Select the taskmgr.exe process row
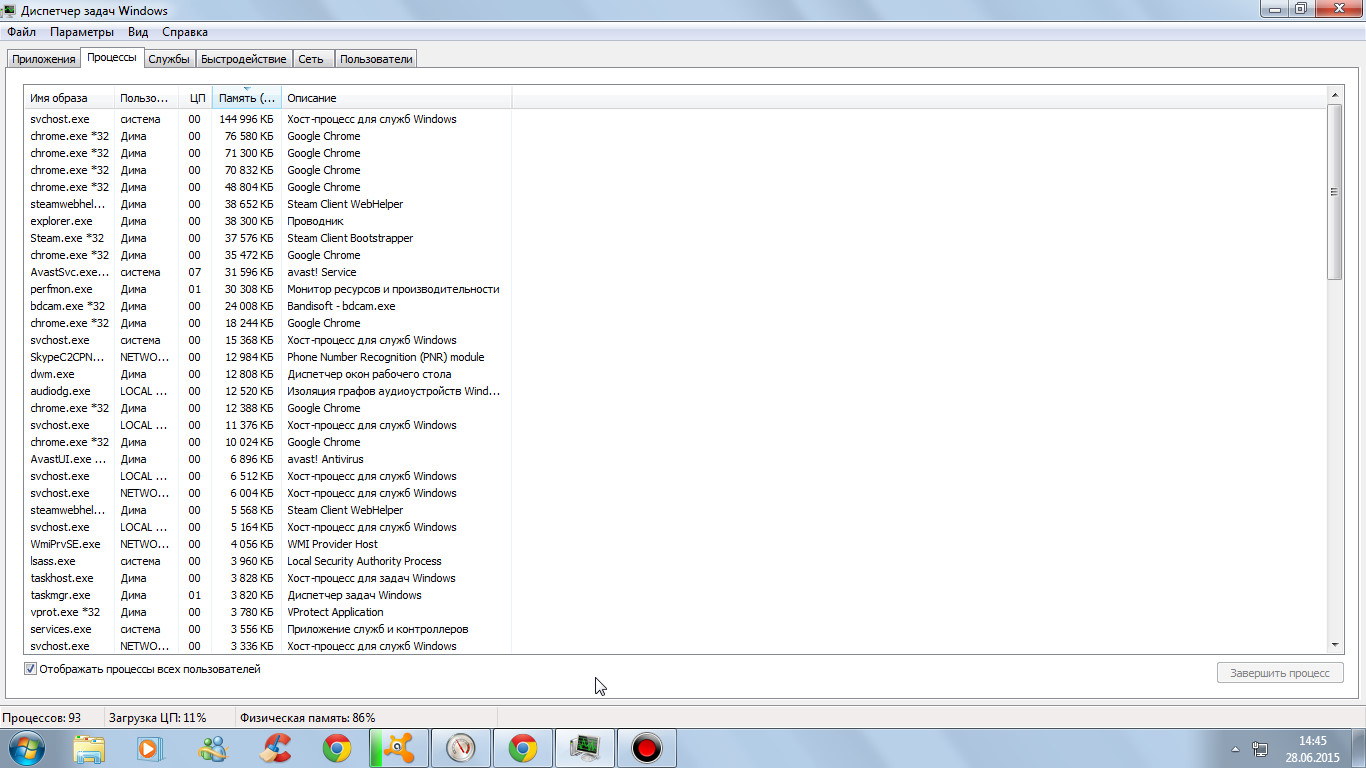 [268, 595]
